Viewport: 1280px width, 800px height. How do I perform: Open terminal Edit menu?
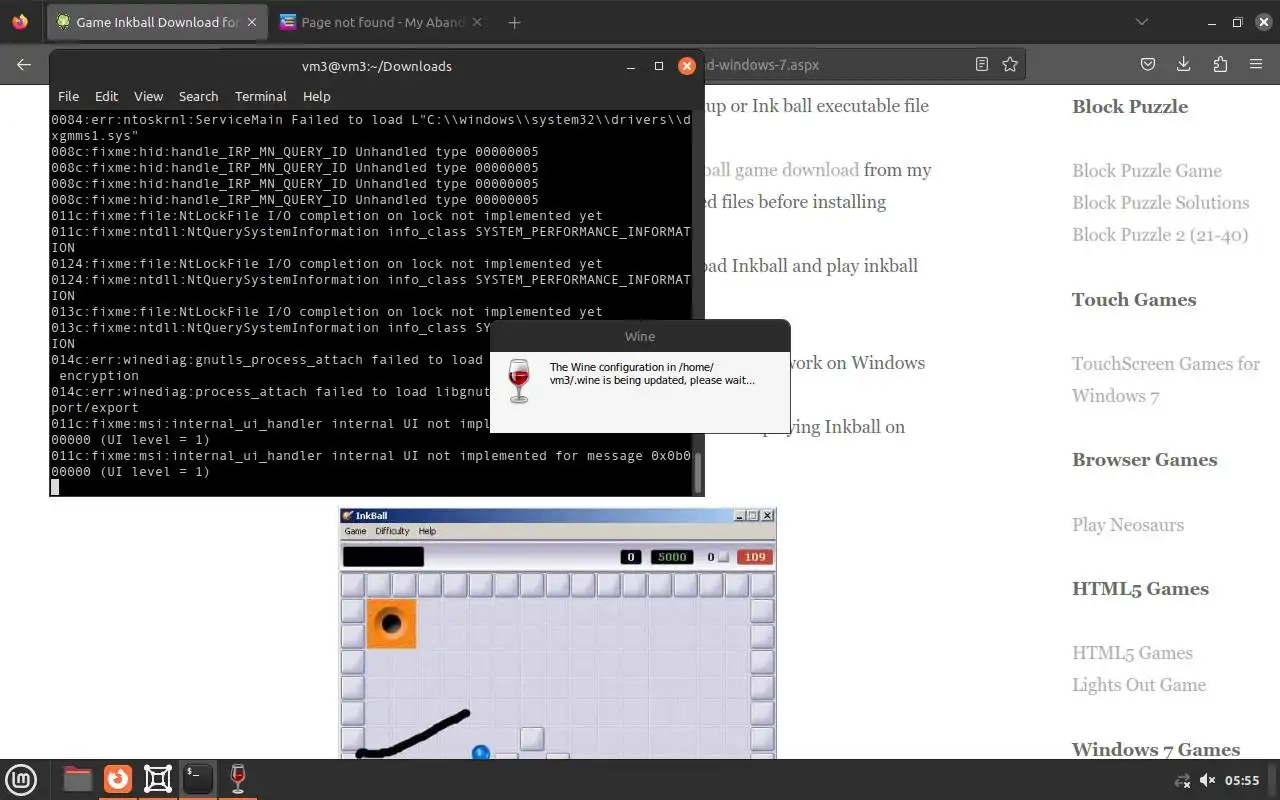[x=106, y=96]
